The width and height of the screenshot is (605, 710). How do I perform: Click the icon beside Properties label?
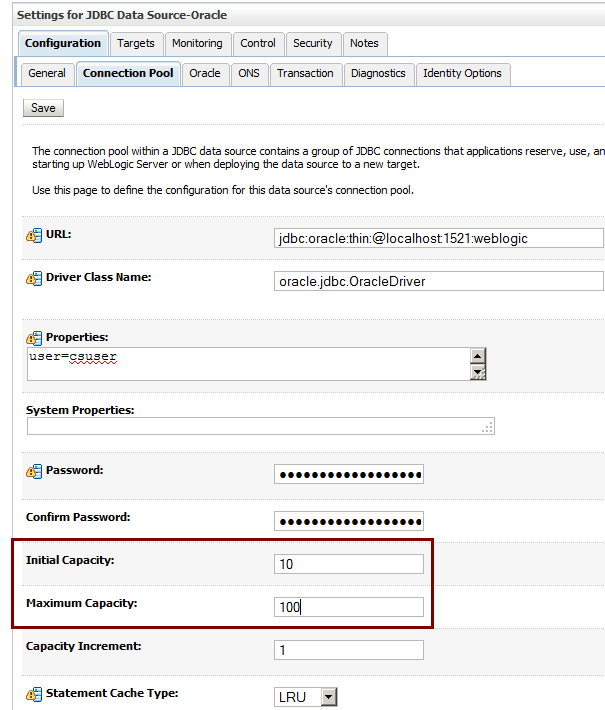pyautogui.click(x=34, y=338)
